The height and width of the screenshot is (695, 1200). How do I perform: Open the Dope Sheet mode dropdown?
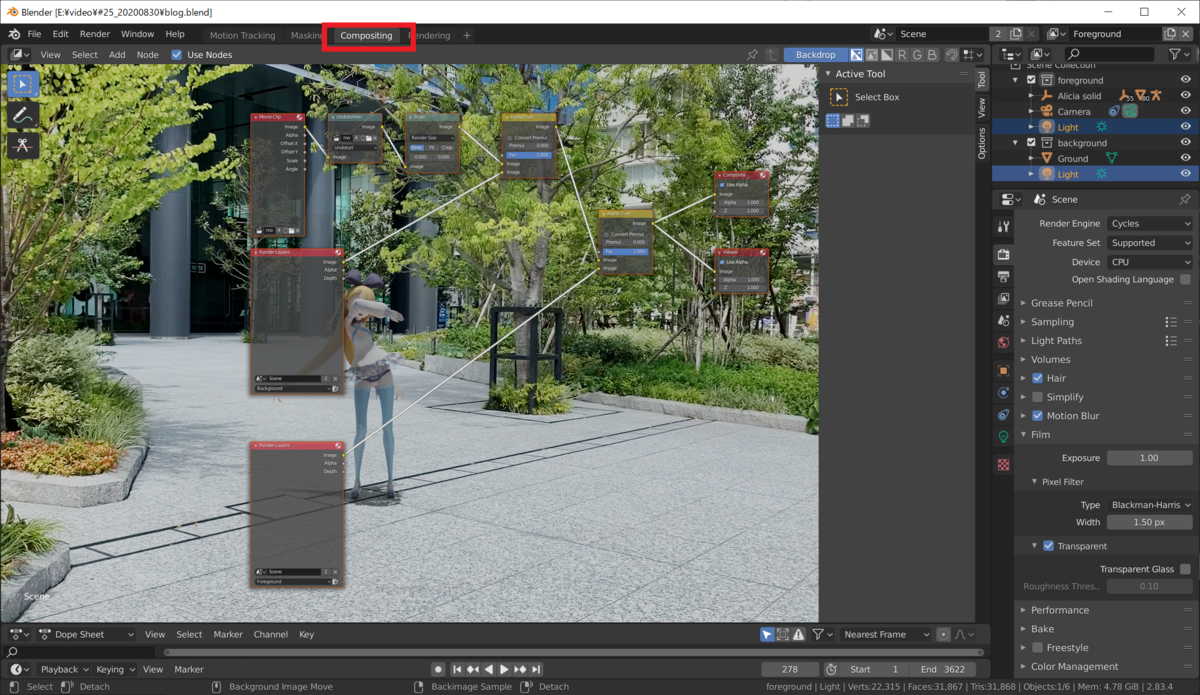[x=86, y=634]
